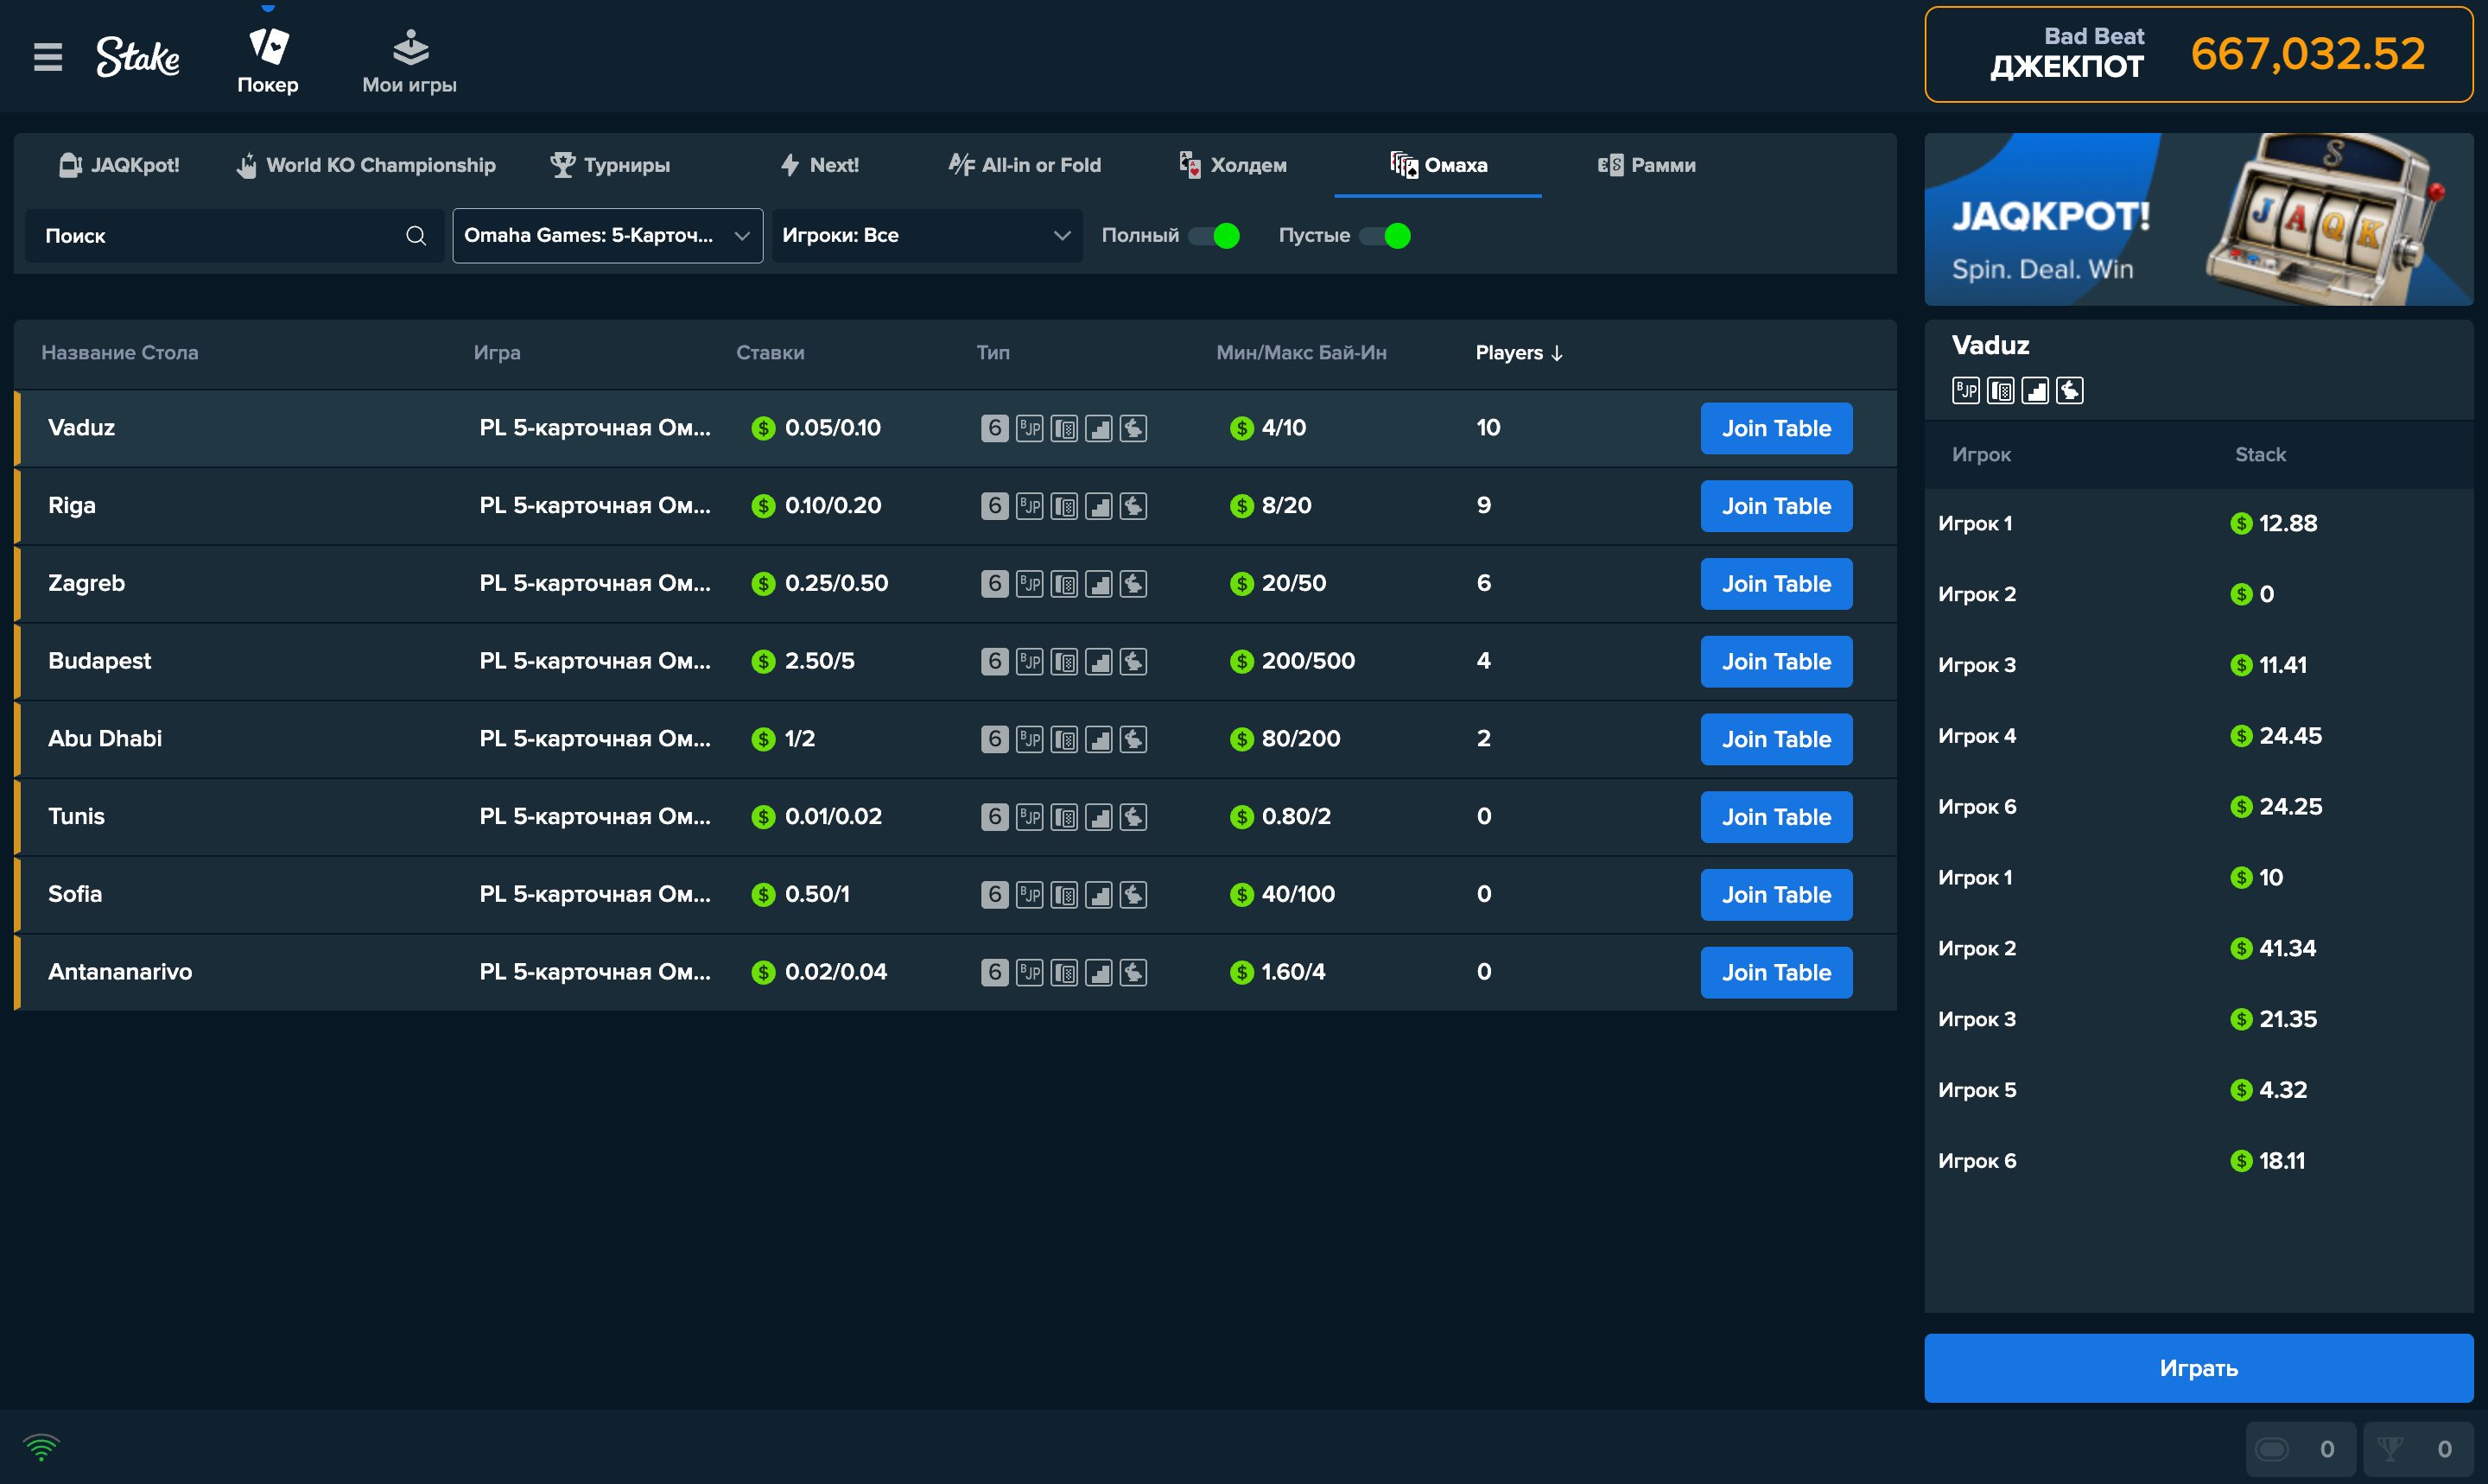Viewport: 2488px width, 1484px height.
Task: Click the Ставки column header
Action: pos(770,353)
